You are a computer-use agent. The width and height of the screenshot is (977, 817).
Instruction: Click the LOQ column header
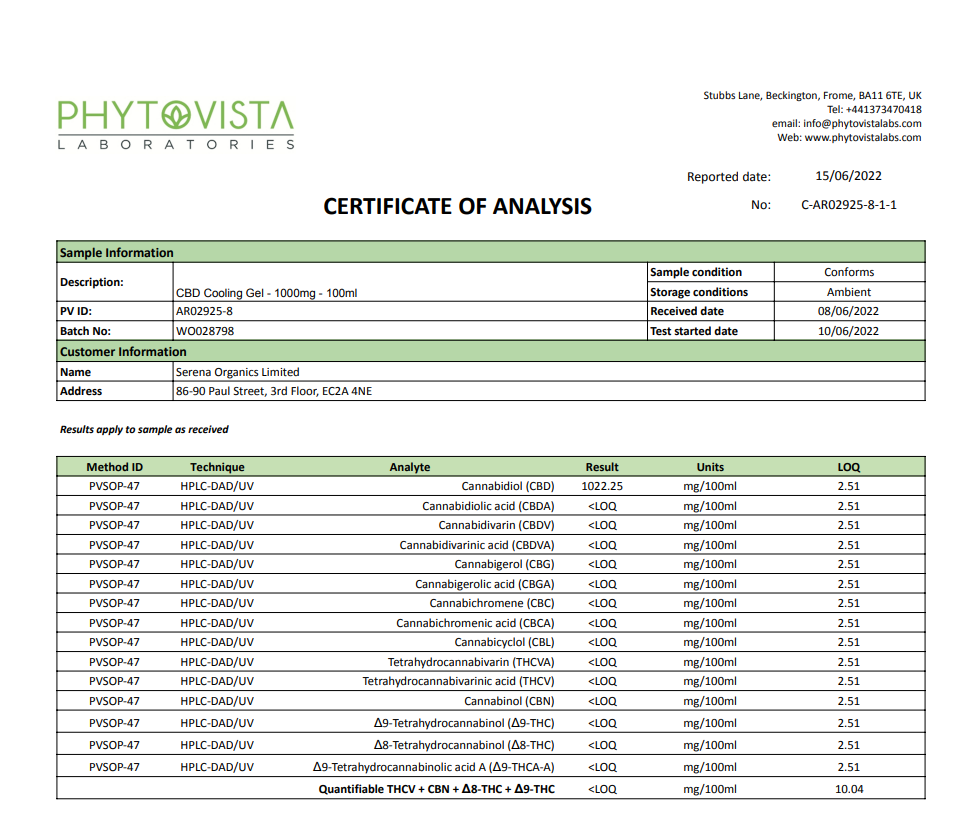point(849,467)
